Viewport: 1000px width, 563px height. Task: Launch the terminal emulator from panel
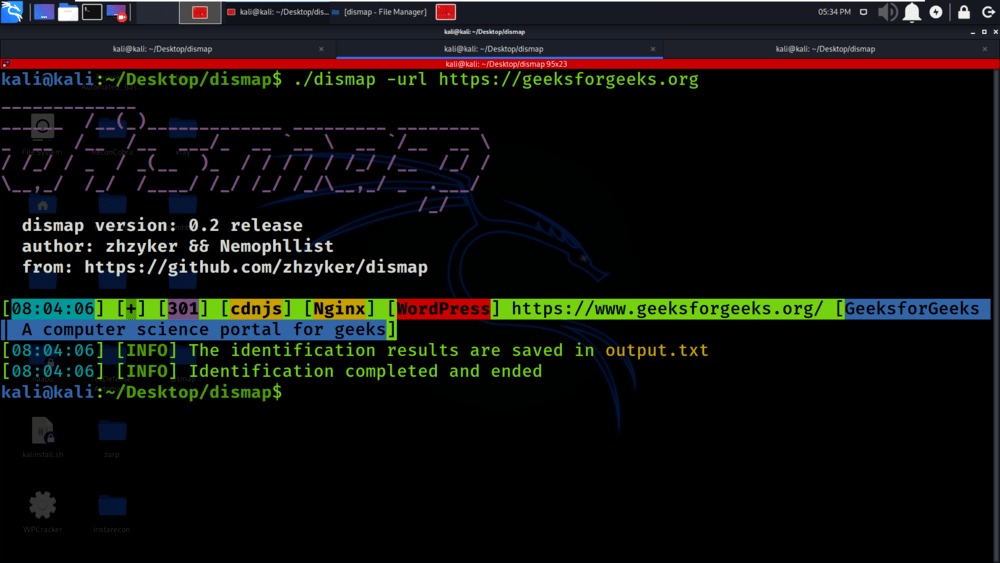pos(92,11)
